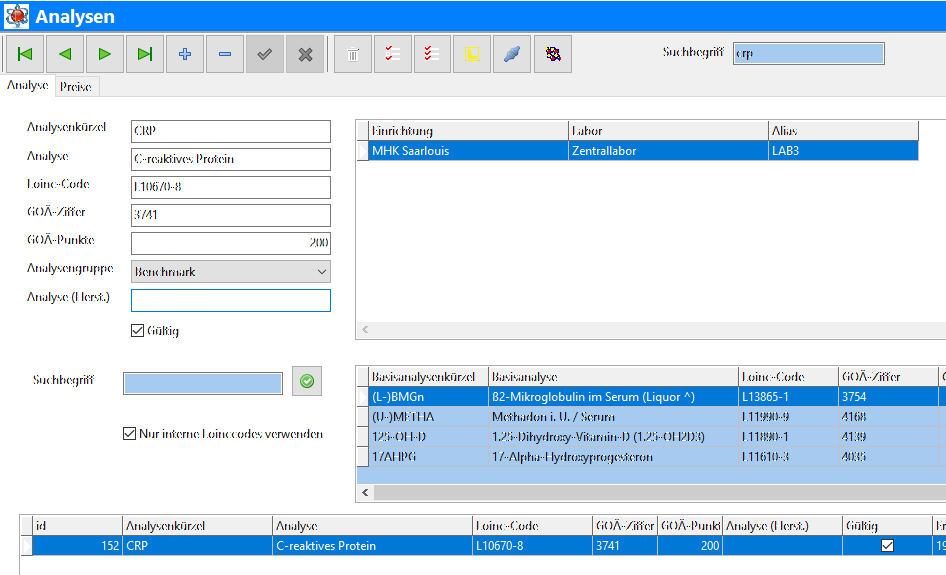Click the blue connector plug icon
This screenshot has height=575, width=946.
click(x=512, y=54)
